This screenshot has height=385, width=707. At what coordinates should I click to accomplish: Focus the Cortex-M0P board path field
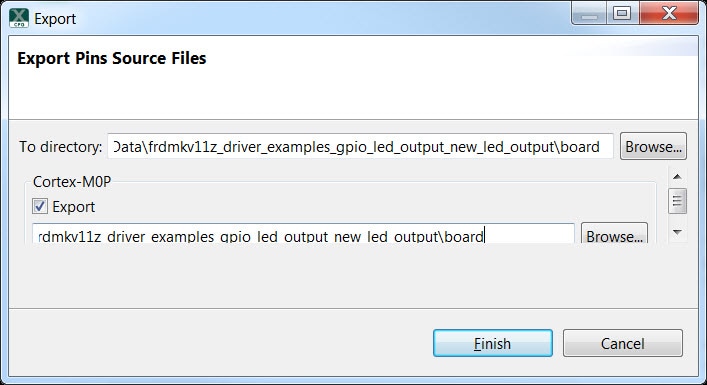pos(303,233)
